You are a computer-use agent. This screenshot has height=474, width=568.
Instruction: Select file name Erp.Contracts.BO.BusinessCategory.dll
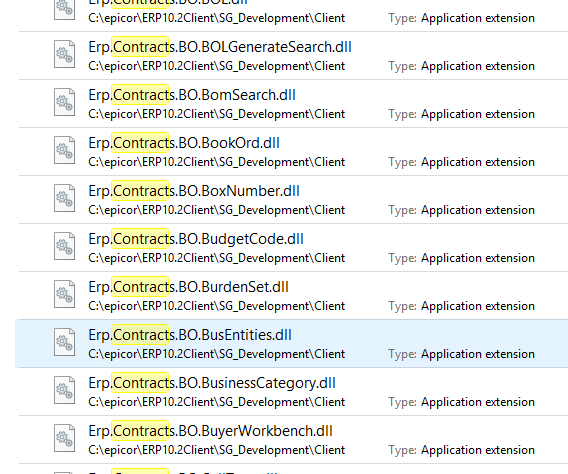pos(212,383)
